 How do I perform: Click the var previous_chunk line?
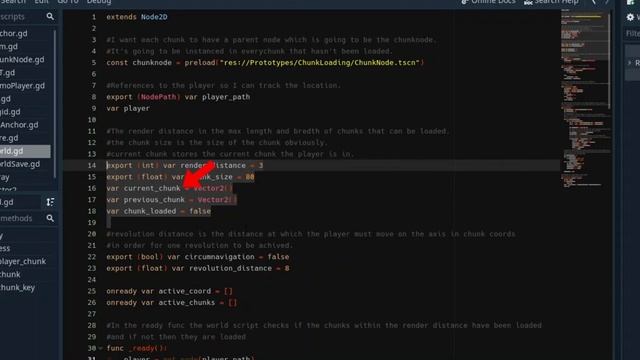pos(171,200)
